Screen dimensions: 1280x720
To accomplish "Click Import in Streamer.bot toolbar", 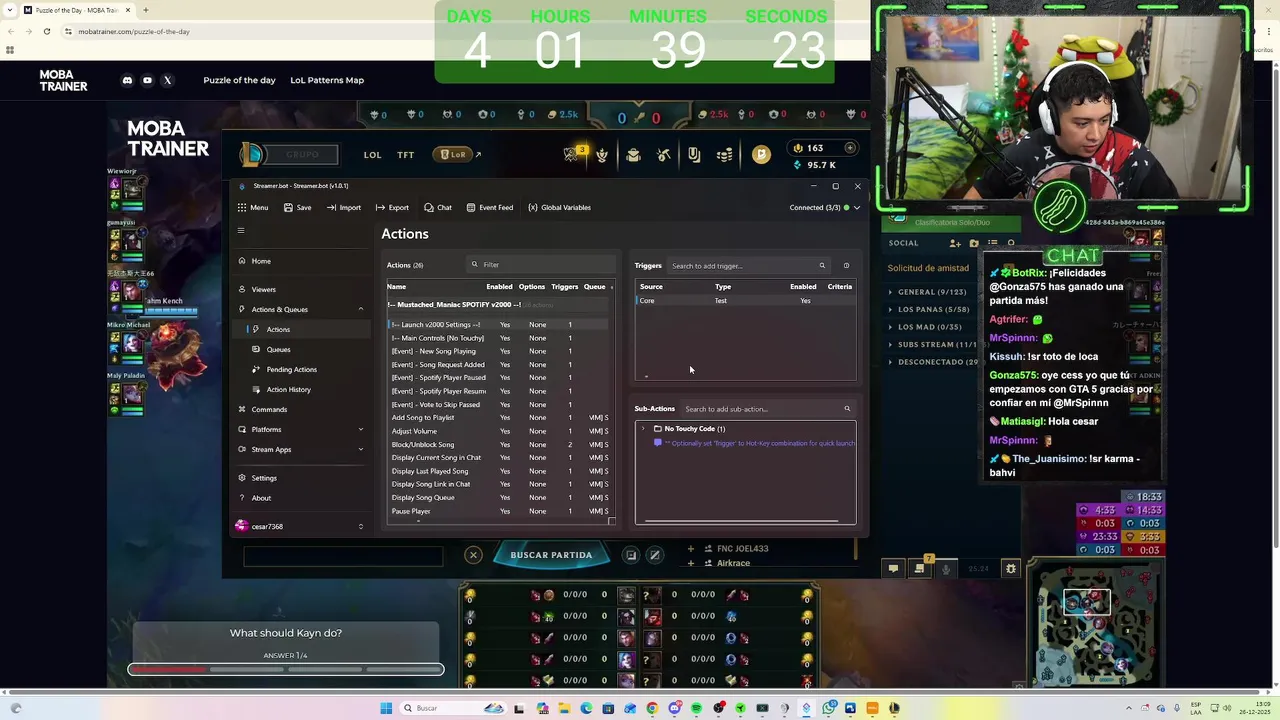I will pyautogui.click(x=343, y=207).
